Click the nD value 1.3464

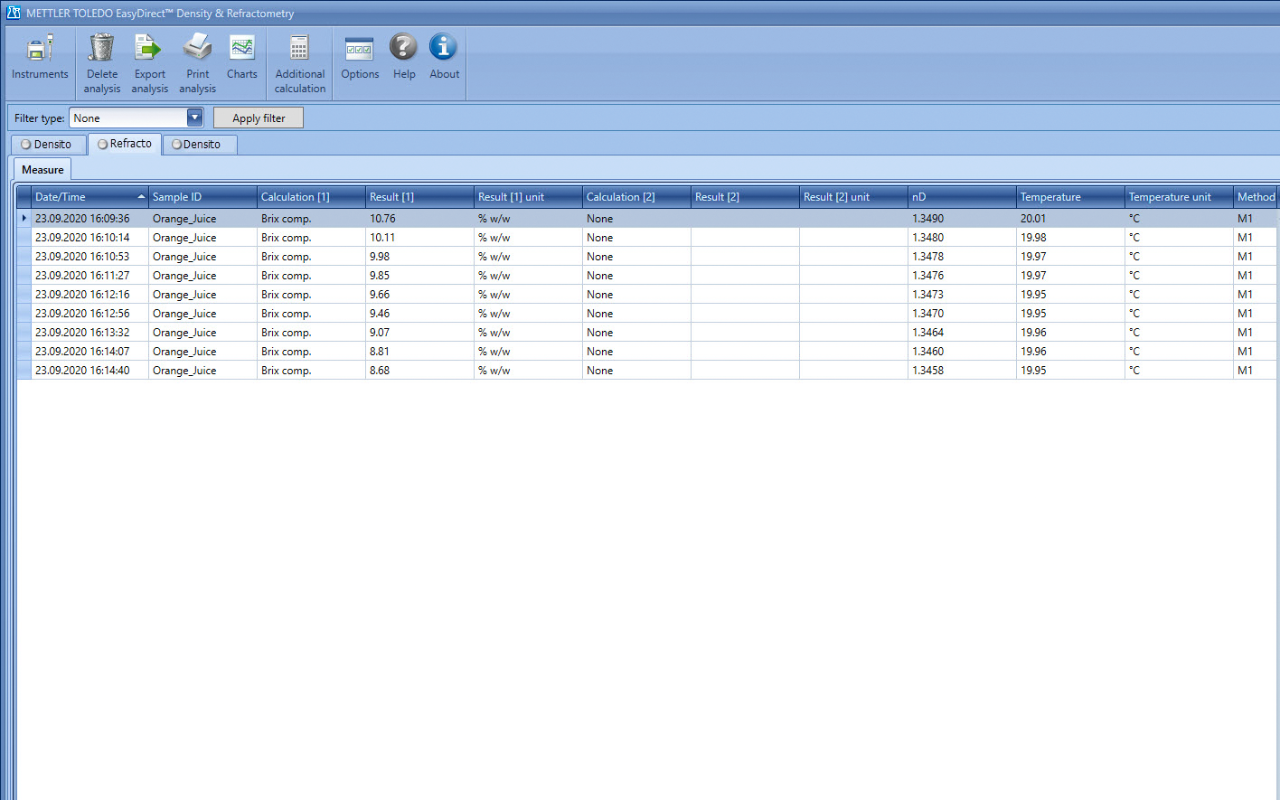click(927, 332)
